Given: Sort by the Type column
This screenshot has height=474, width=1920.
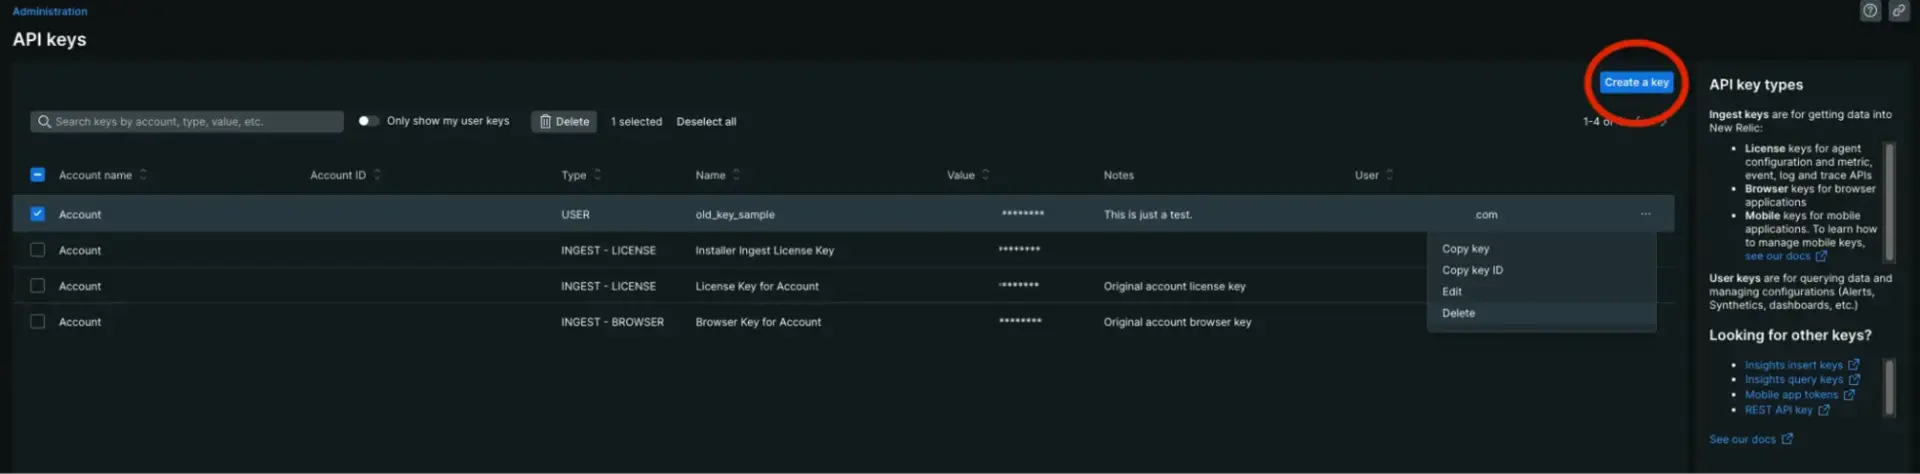Looking at the screenshot, I should tap(574, 175).
